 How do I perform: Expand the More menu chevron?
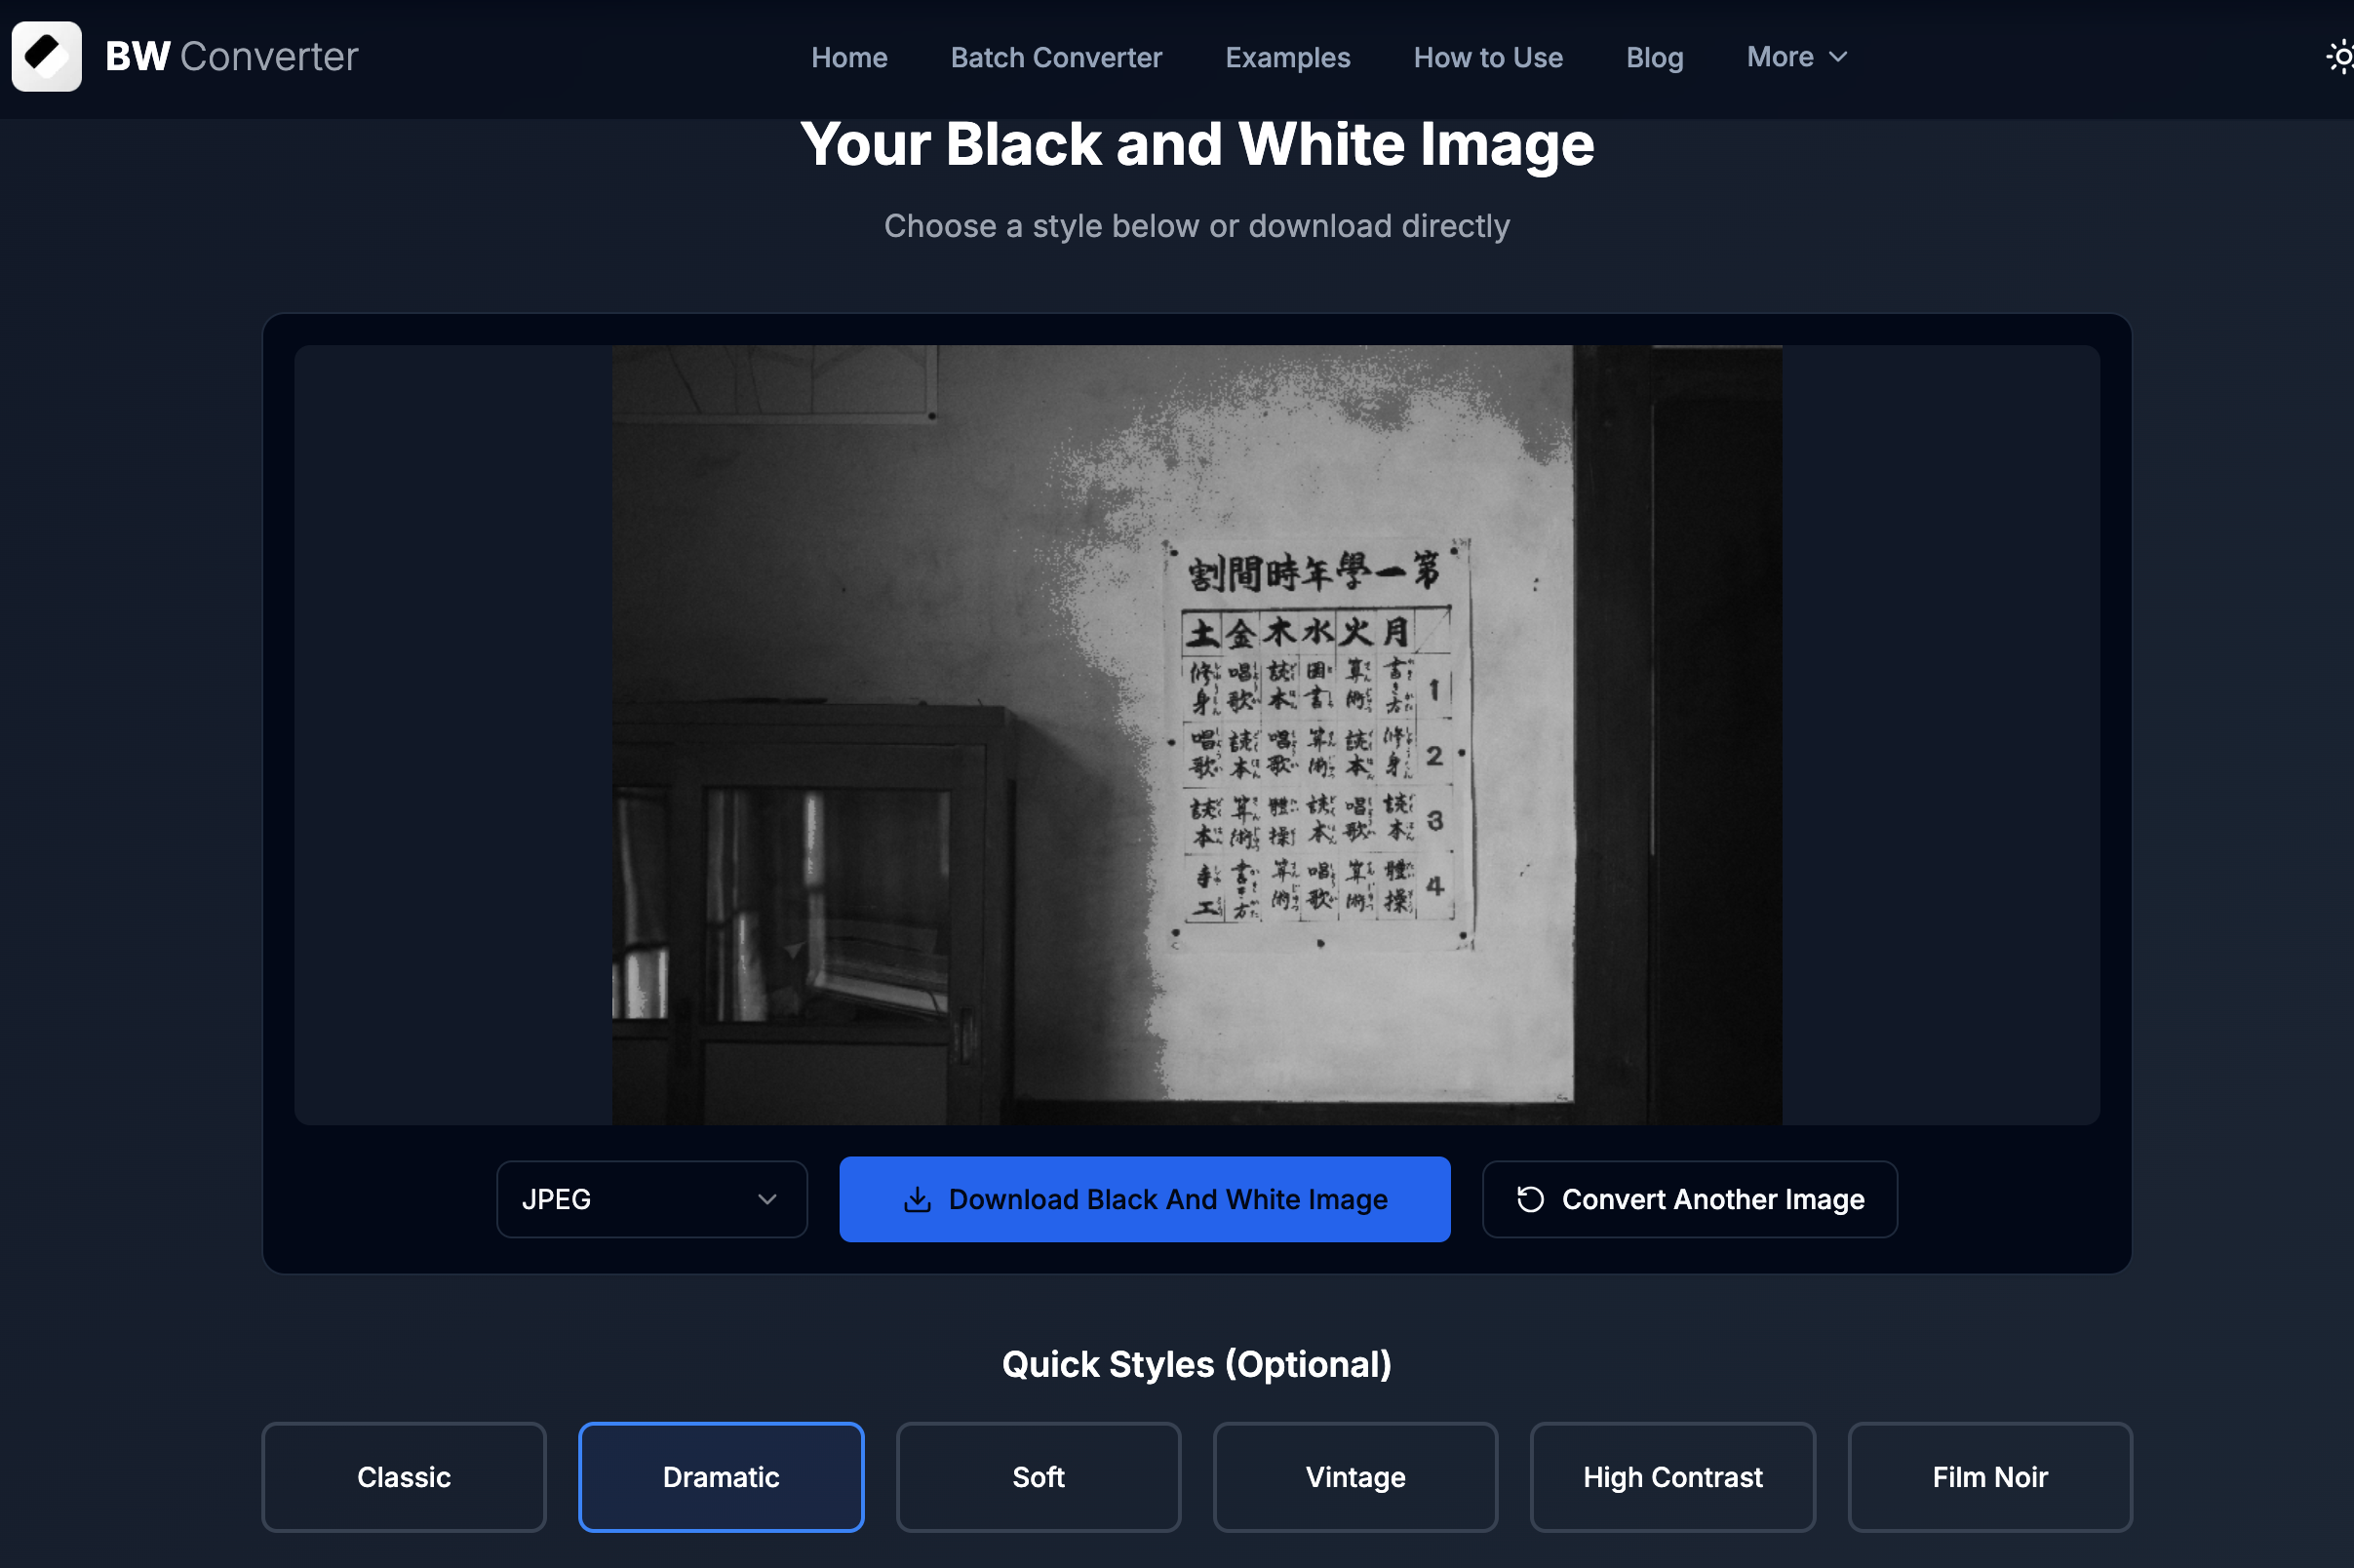pos(1838,57)
